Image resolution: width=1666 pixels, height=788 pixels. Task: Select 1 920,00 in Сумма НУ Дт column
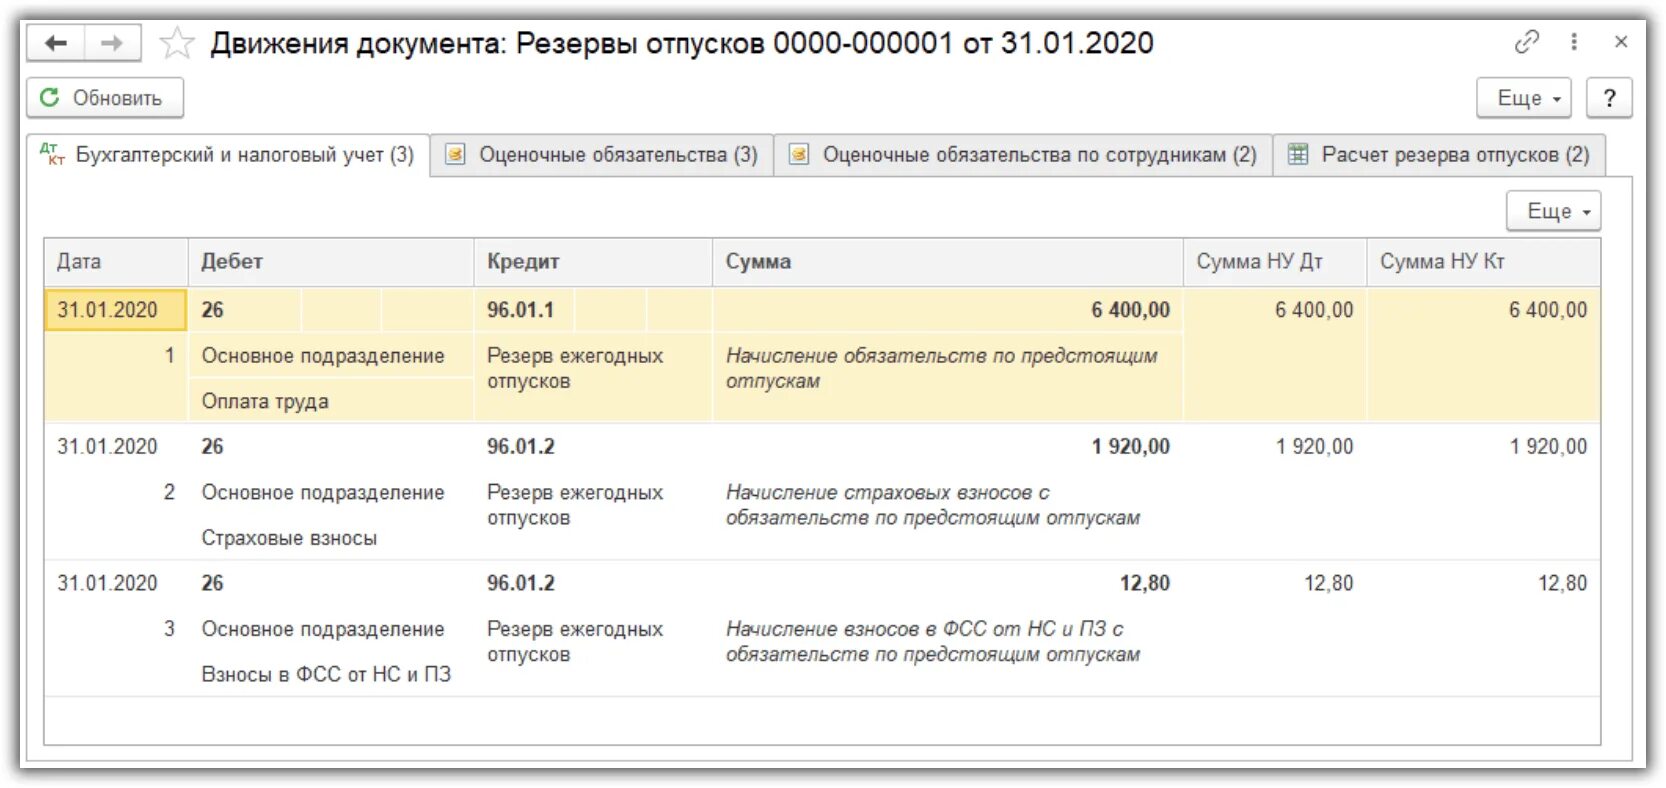(1276, 447)
